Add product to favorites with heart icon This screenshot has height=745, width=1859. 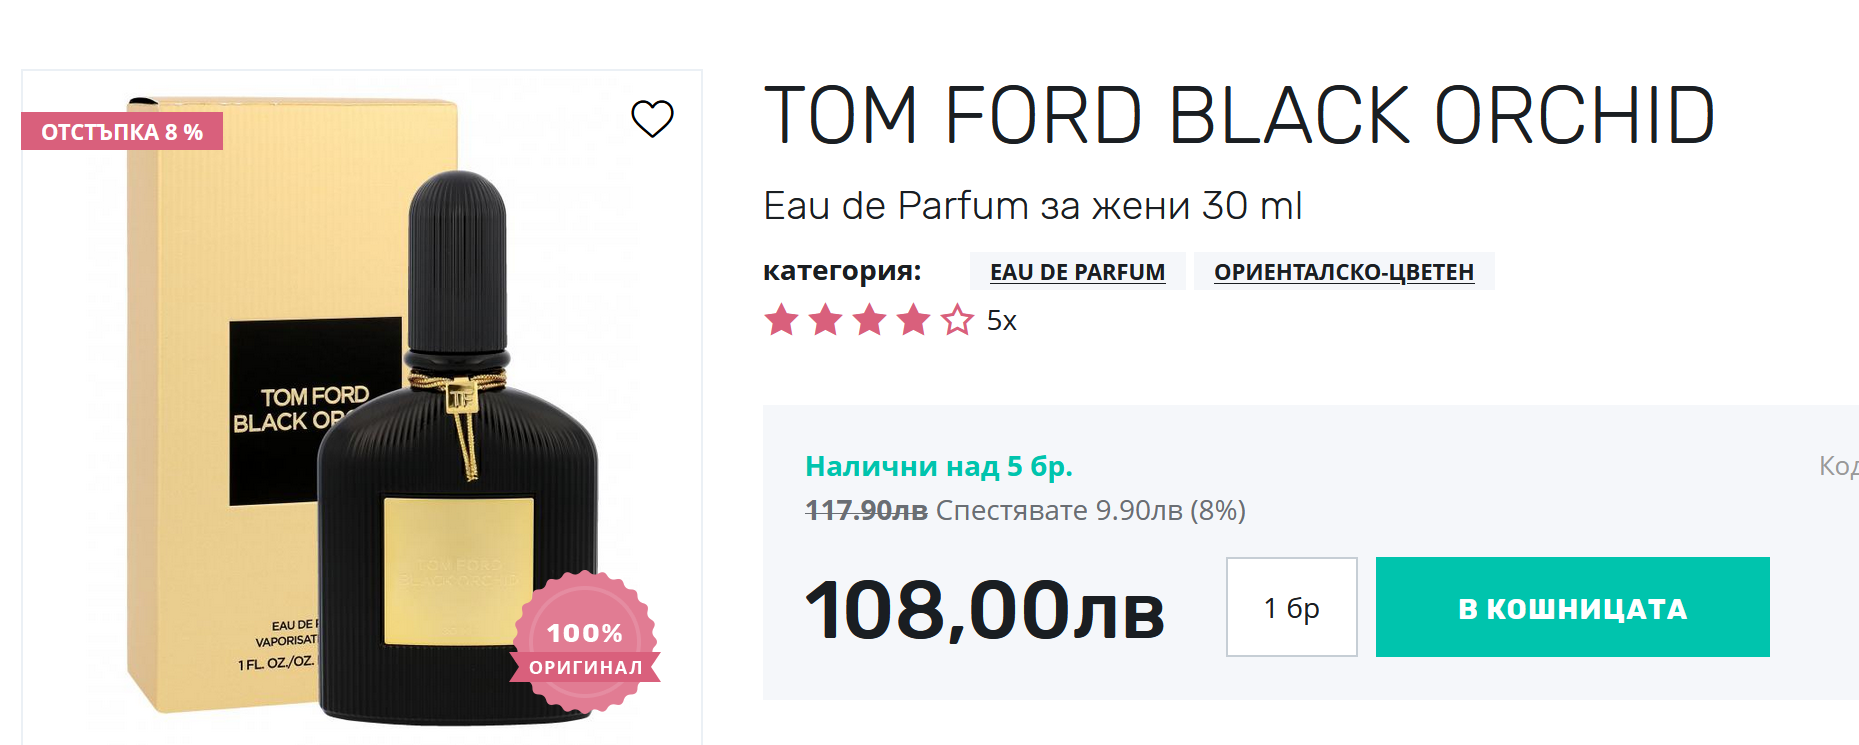(652, 119)
